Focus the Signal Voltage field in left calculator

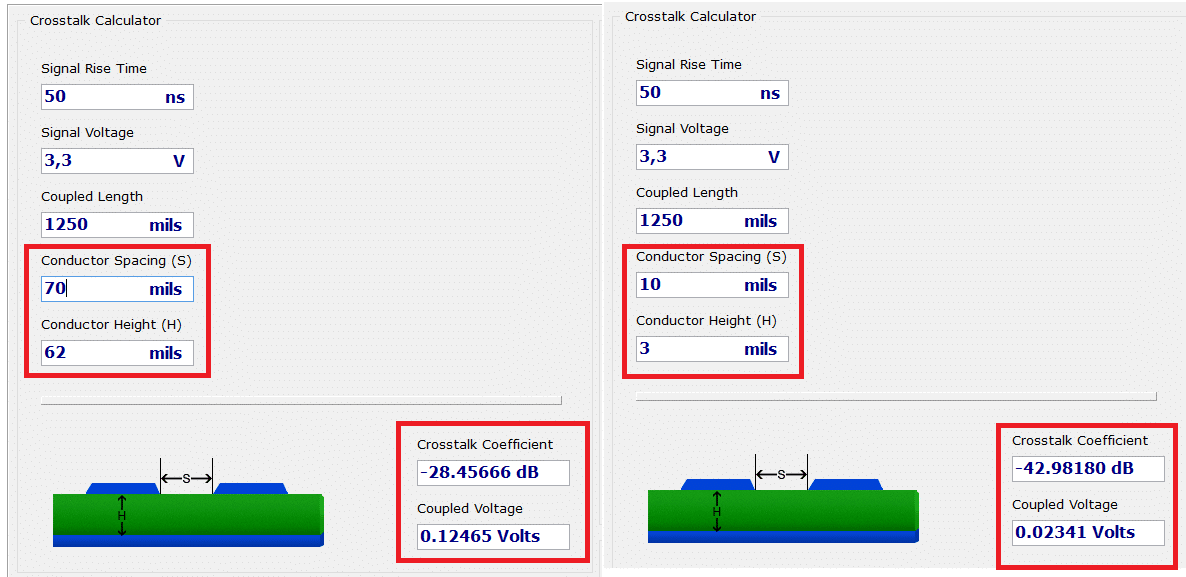click(x=116, y=161)
